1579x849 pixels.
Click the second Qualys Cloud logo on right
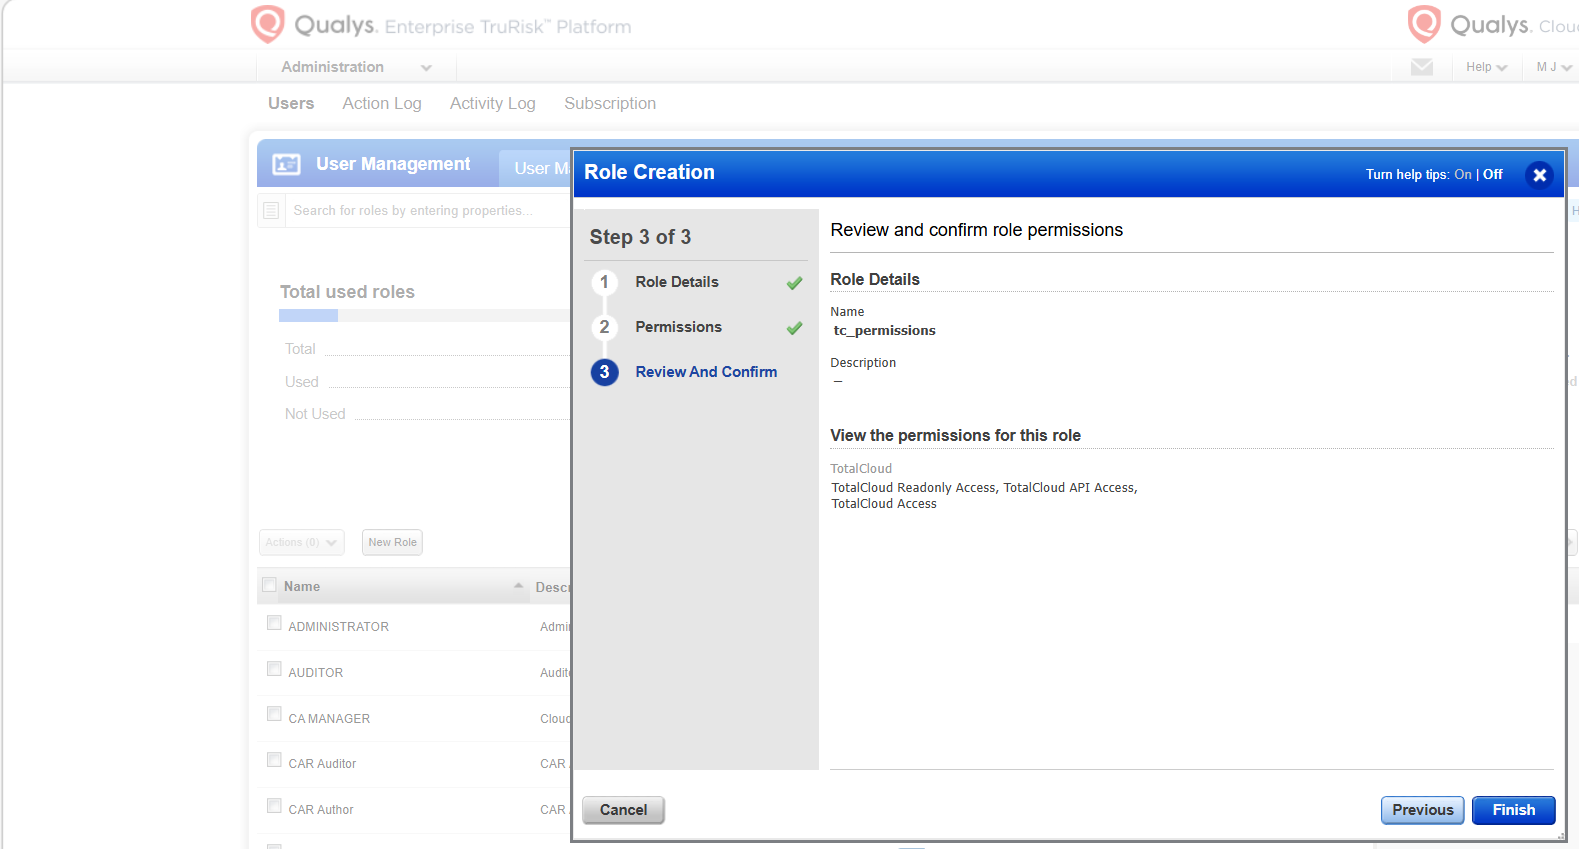[x=1492, y=24]
